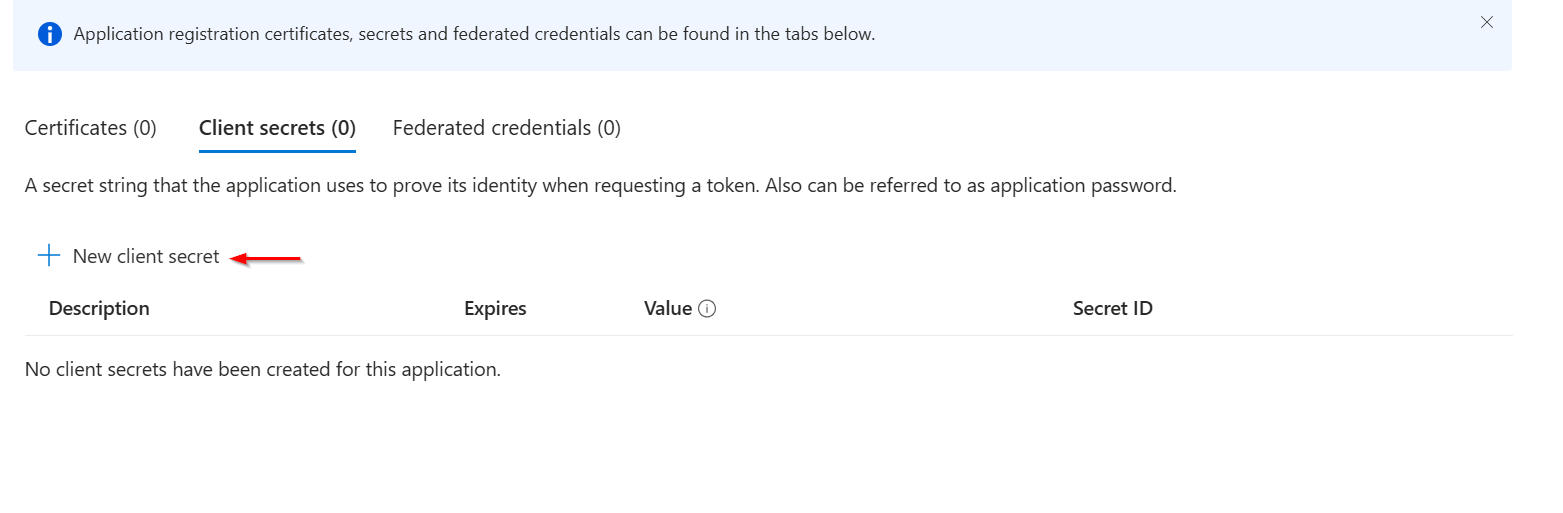Click the red arrow annotation
This screenshot has width=1563, height=513.
[x=266, y=258]
